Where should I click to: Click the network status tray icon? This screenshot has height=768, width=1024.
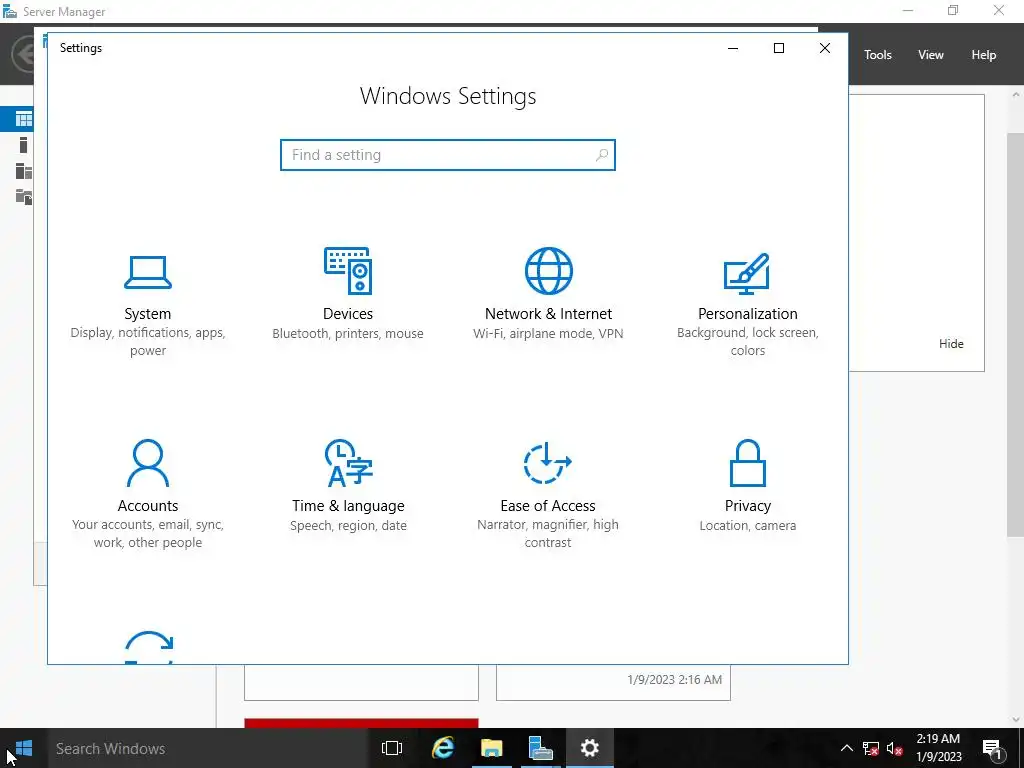871,748
